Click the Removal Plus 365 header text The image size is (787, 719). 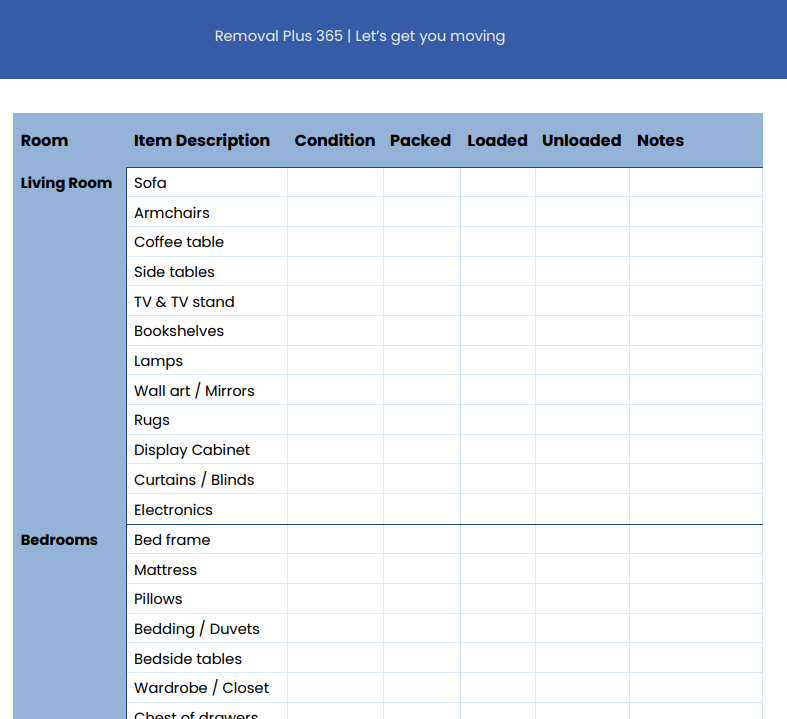point(359,36)
